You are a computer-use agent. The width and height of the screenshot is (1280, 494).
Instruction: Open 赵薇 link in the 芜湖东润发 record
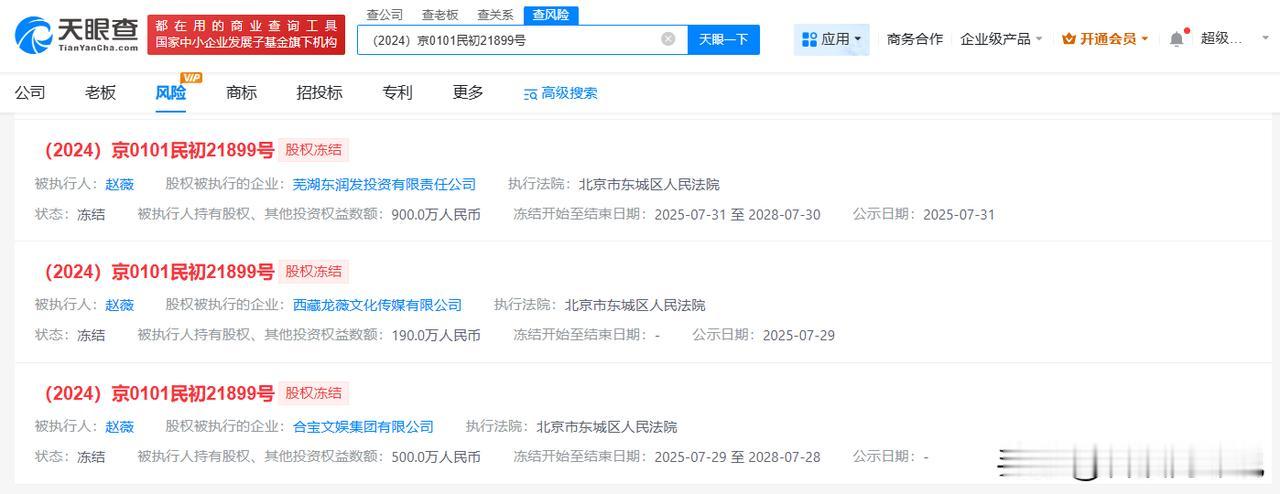(119, 185)
